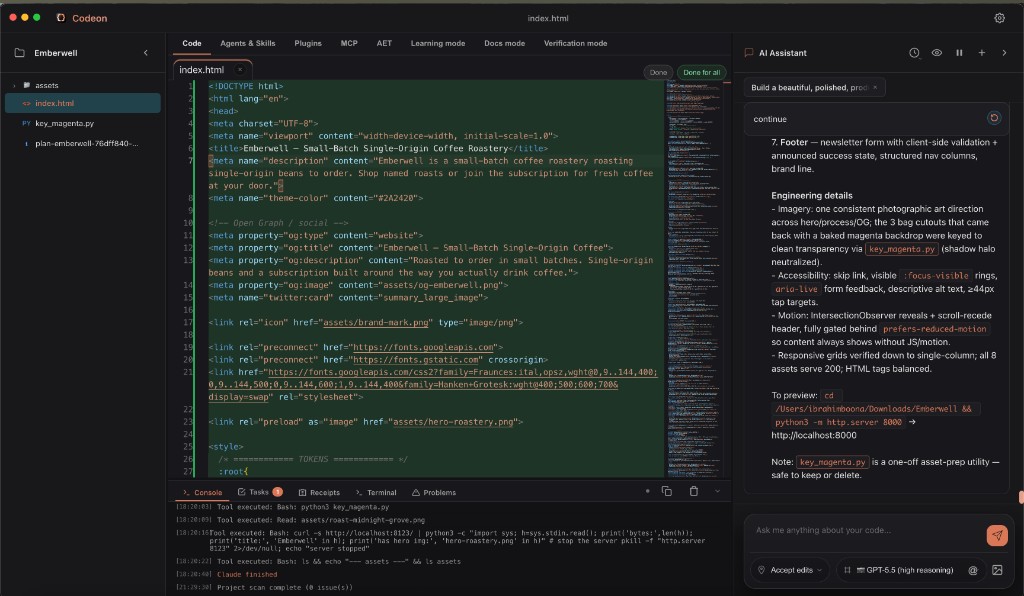This screenshot has height=596, width=1024.
Task: Click the retry icon next to 'continue'
Action: click(994, 118)
